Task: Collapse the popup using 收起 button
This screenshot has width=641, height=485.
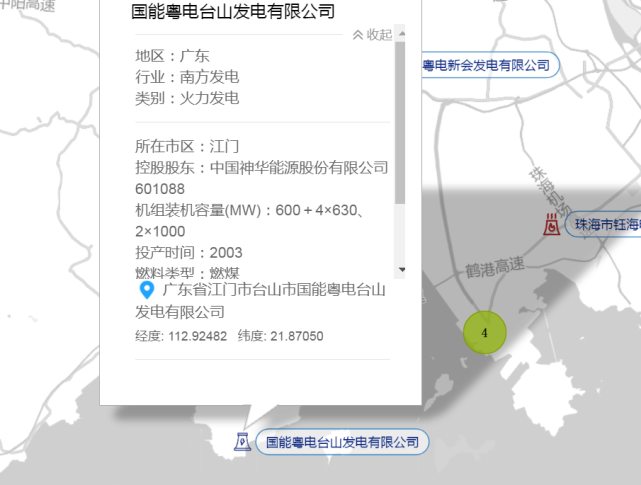Action: [x=372, y=35]
